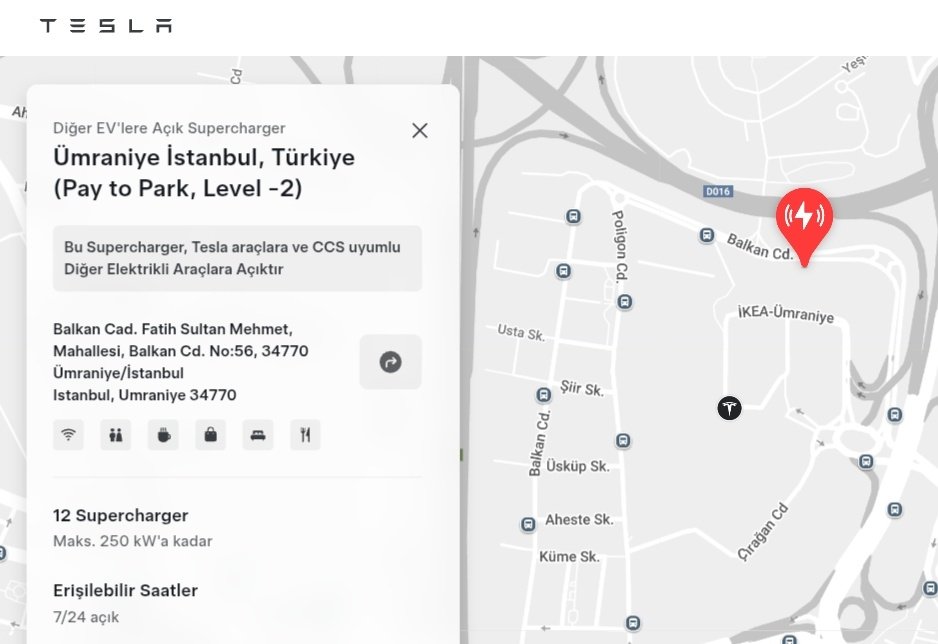Click the İKEA-Ümraniye map label
This screenshot has height=644, width=938.
pos(785,313)
